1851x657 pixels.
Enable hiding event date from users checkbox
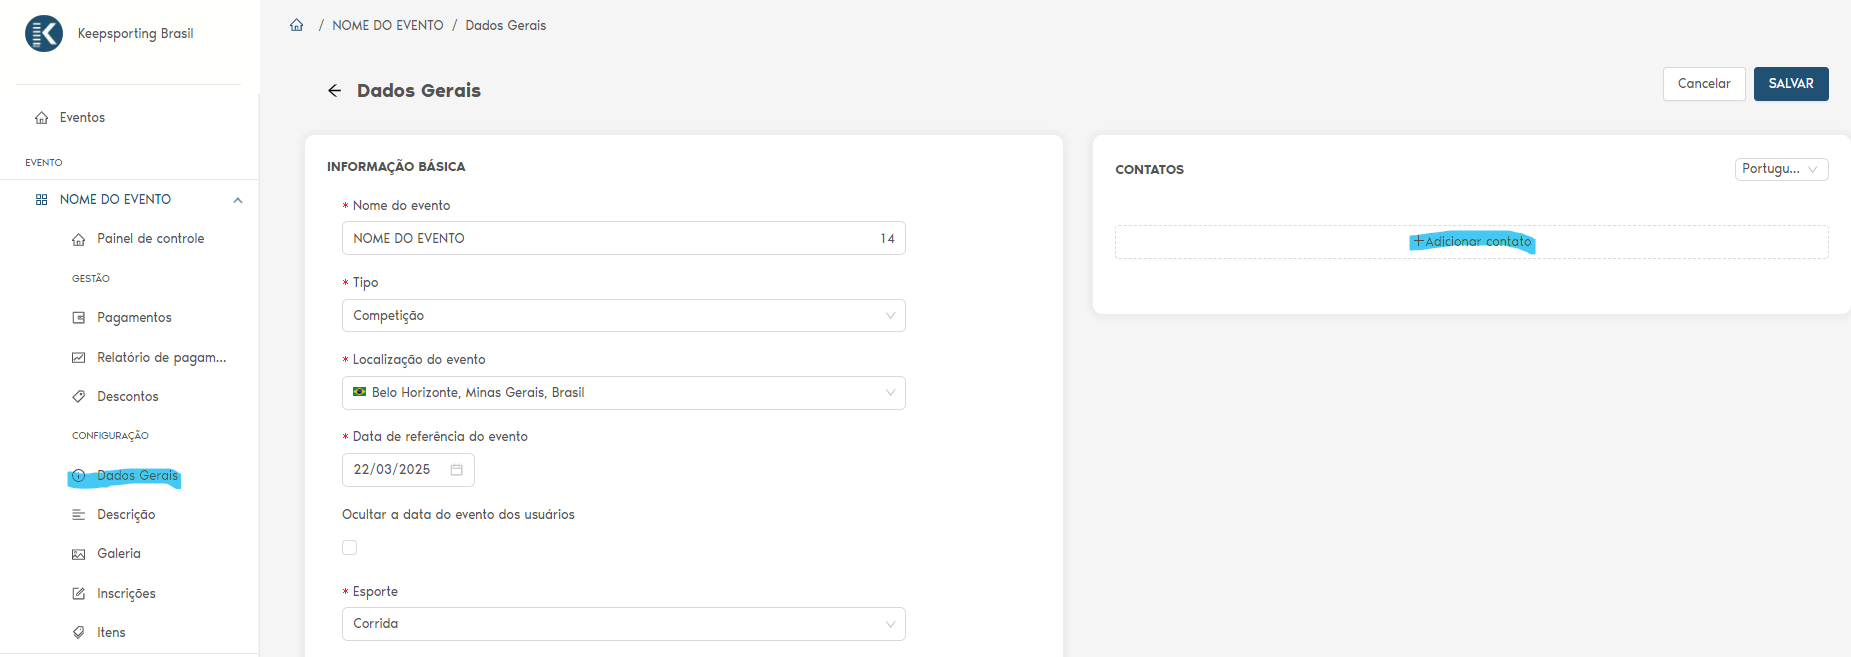pos(350,548)
